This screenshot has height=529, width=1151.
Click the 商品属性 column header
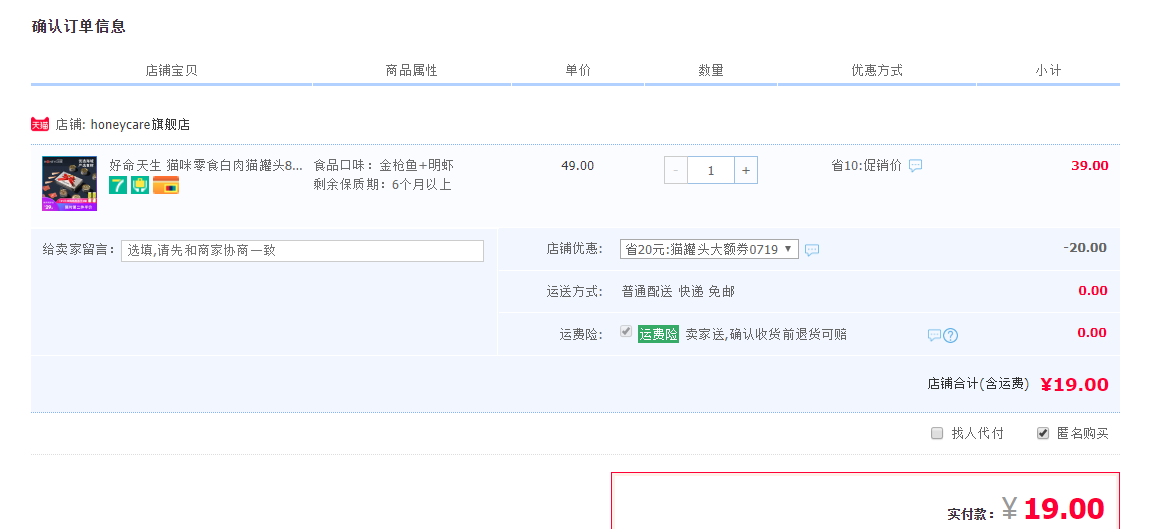[412, 70]
